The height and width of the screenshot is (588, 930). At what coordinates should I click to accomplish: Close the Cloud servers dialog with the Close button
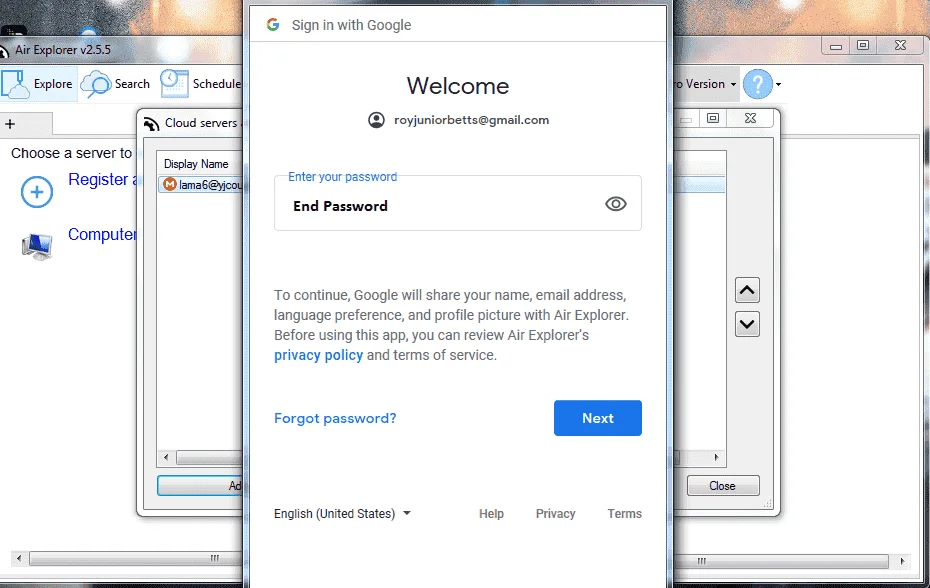723,485
